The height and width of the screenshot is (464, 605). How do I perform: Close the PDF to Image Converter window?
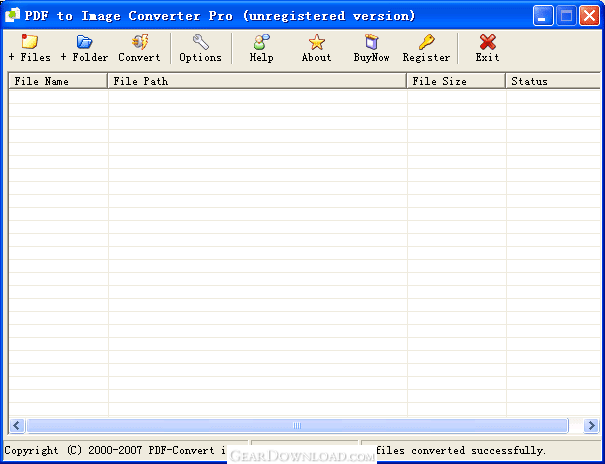coord(589,16)
